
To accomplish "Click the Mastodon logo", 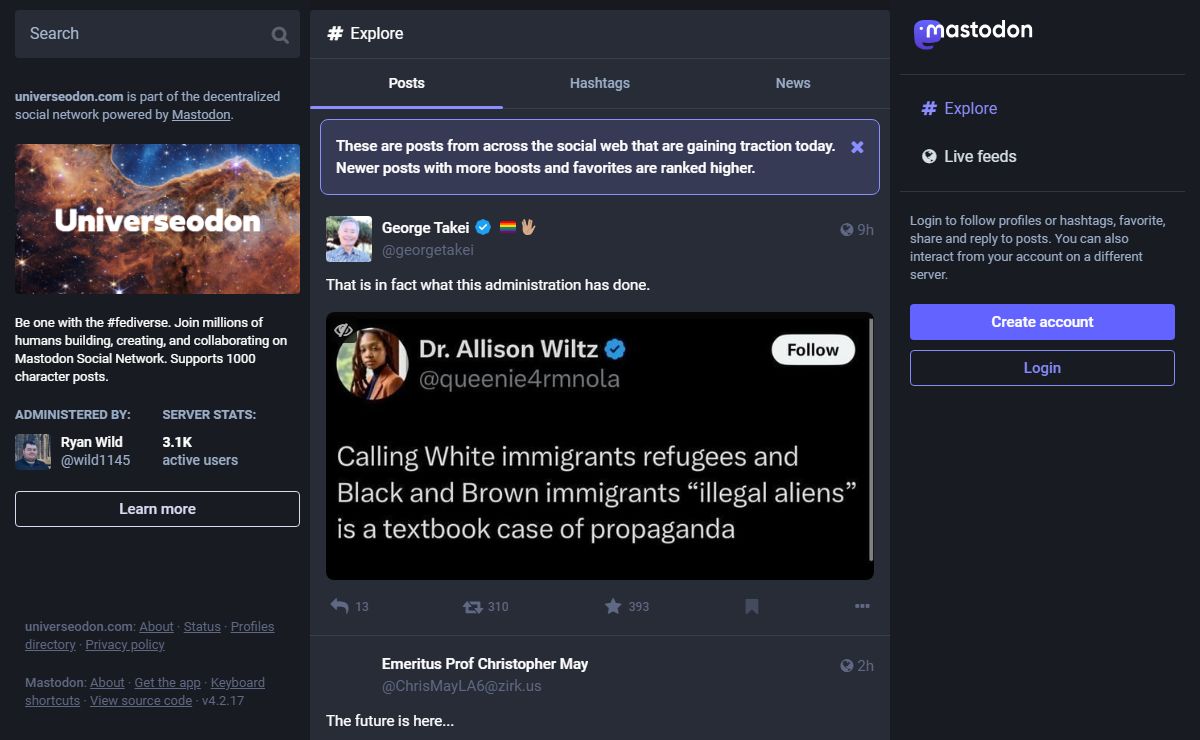I will pyautogui.click(x=973, y=33).
